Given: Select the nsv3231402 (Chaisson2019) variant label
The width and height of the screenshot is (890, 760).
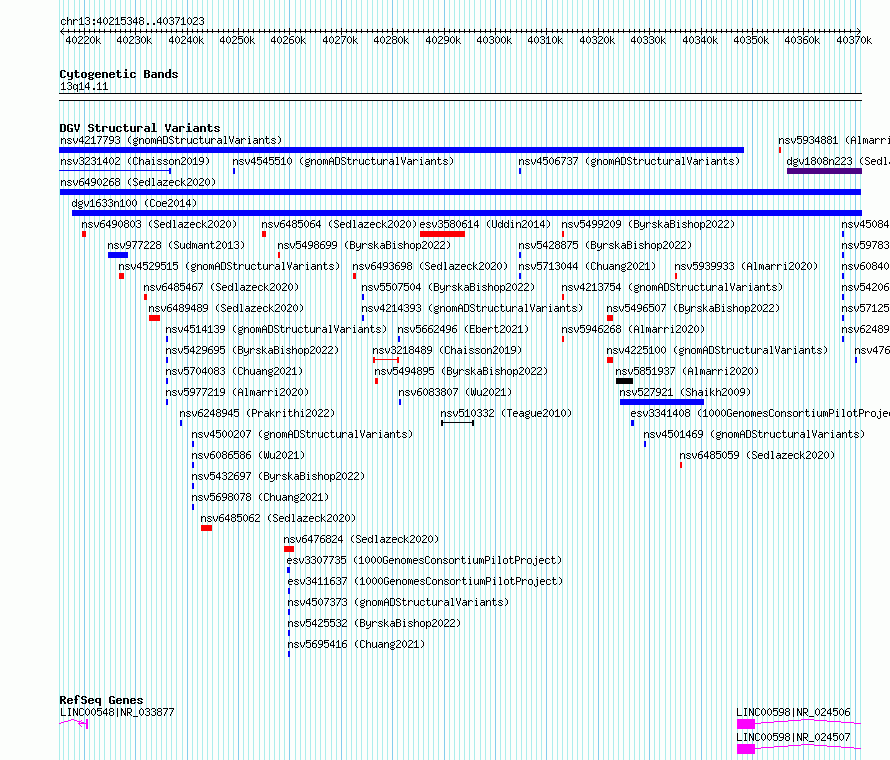Looking at the screenshot, I should tap(135, 161).
